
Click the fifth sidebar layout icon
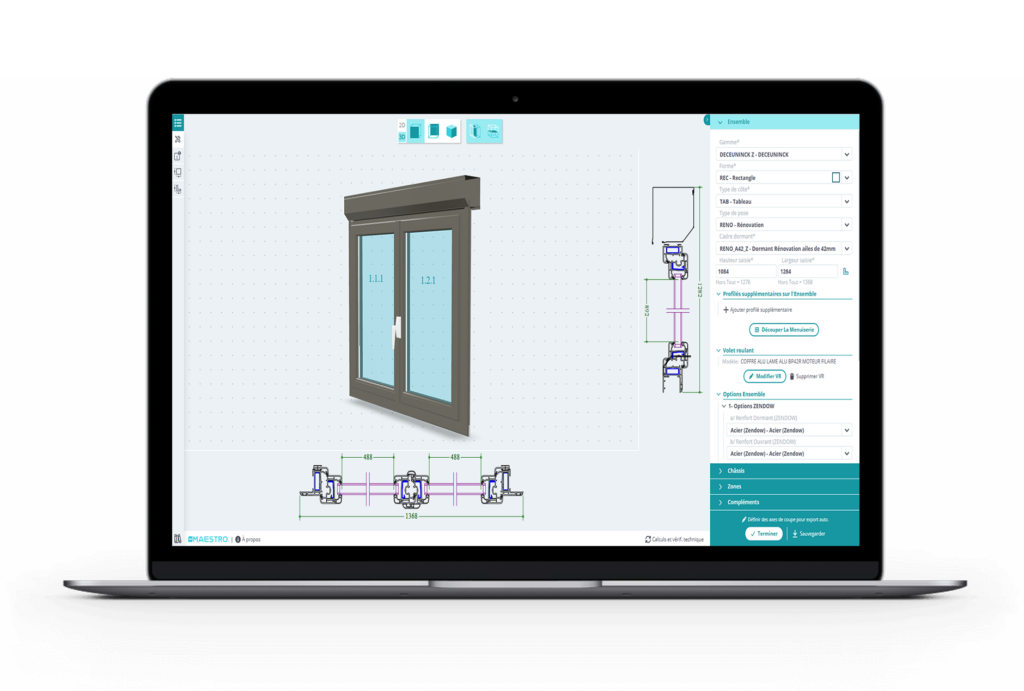[x=178, y=189]
